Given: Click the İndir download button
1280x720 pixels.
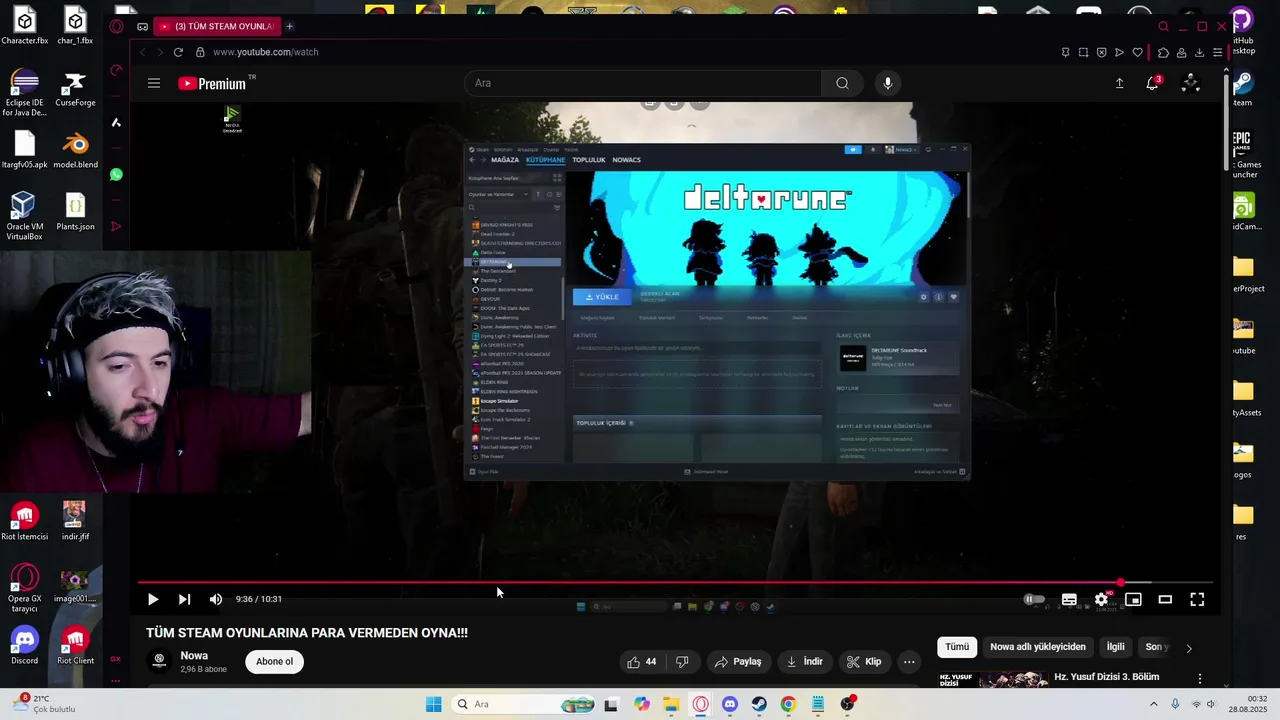Looking at the screenshot, I should click(805, 661).
